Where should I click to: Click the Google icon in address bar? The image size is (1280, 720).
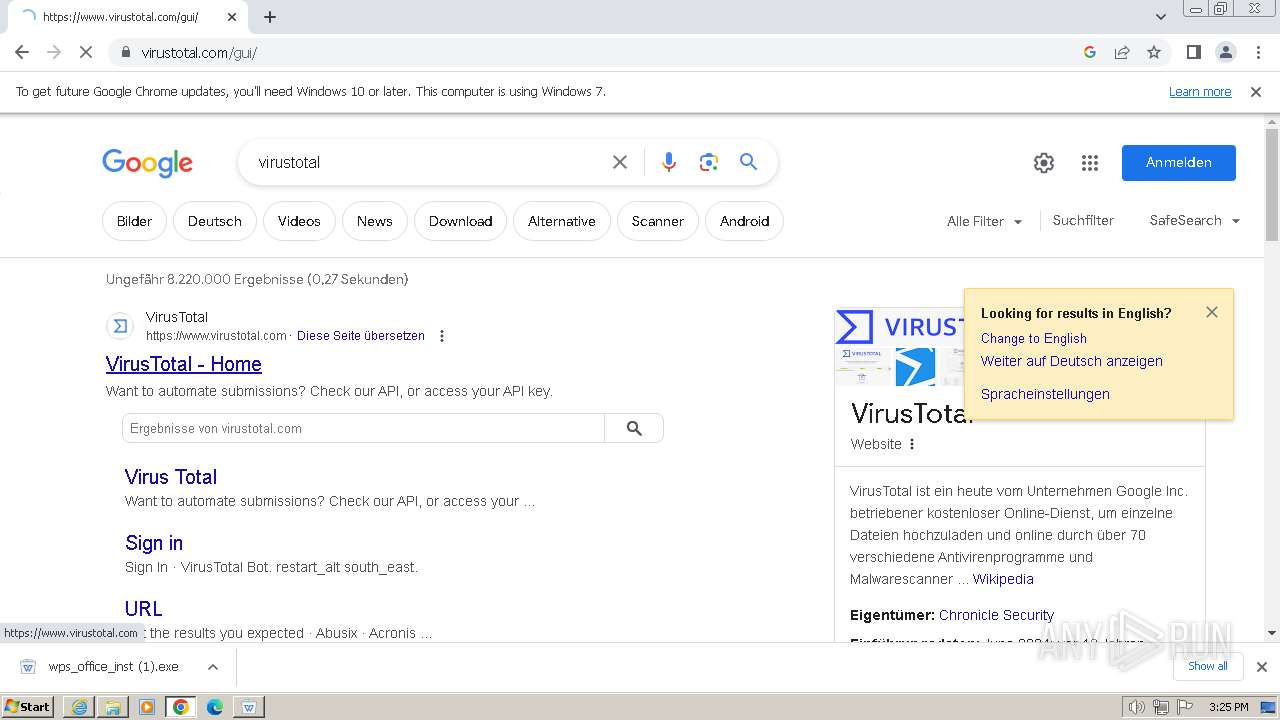[x=1090, y=52]
